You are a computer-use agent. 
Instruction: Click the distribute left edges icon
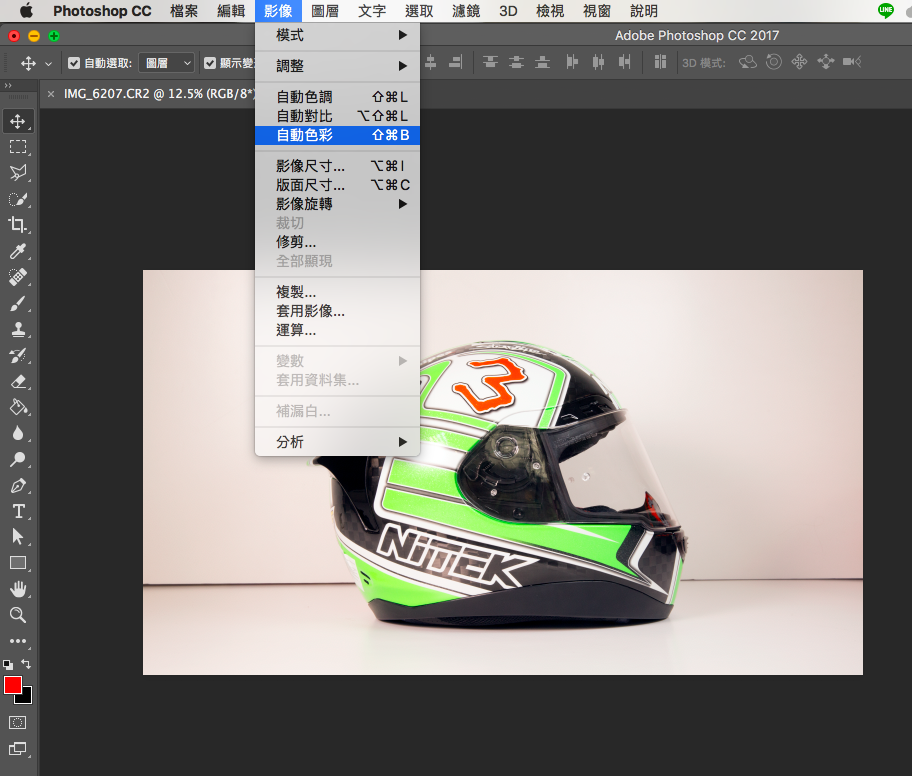(x=572, y=62)
